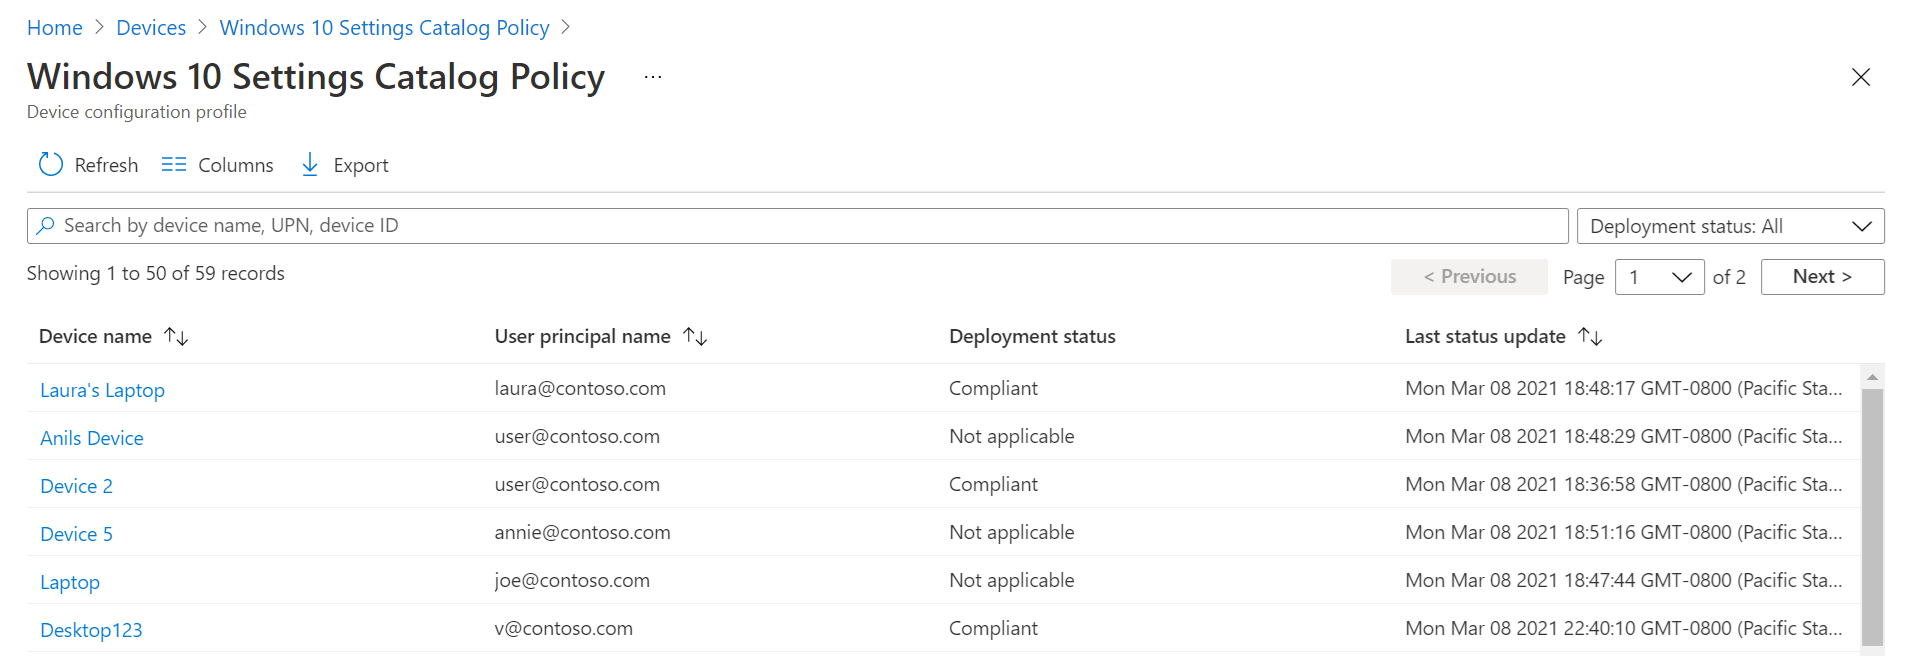This screenshot has height=656, width=1915.
Task: Navigate to Home breadcrumb
Action: [x=55, y=28]
